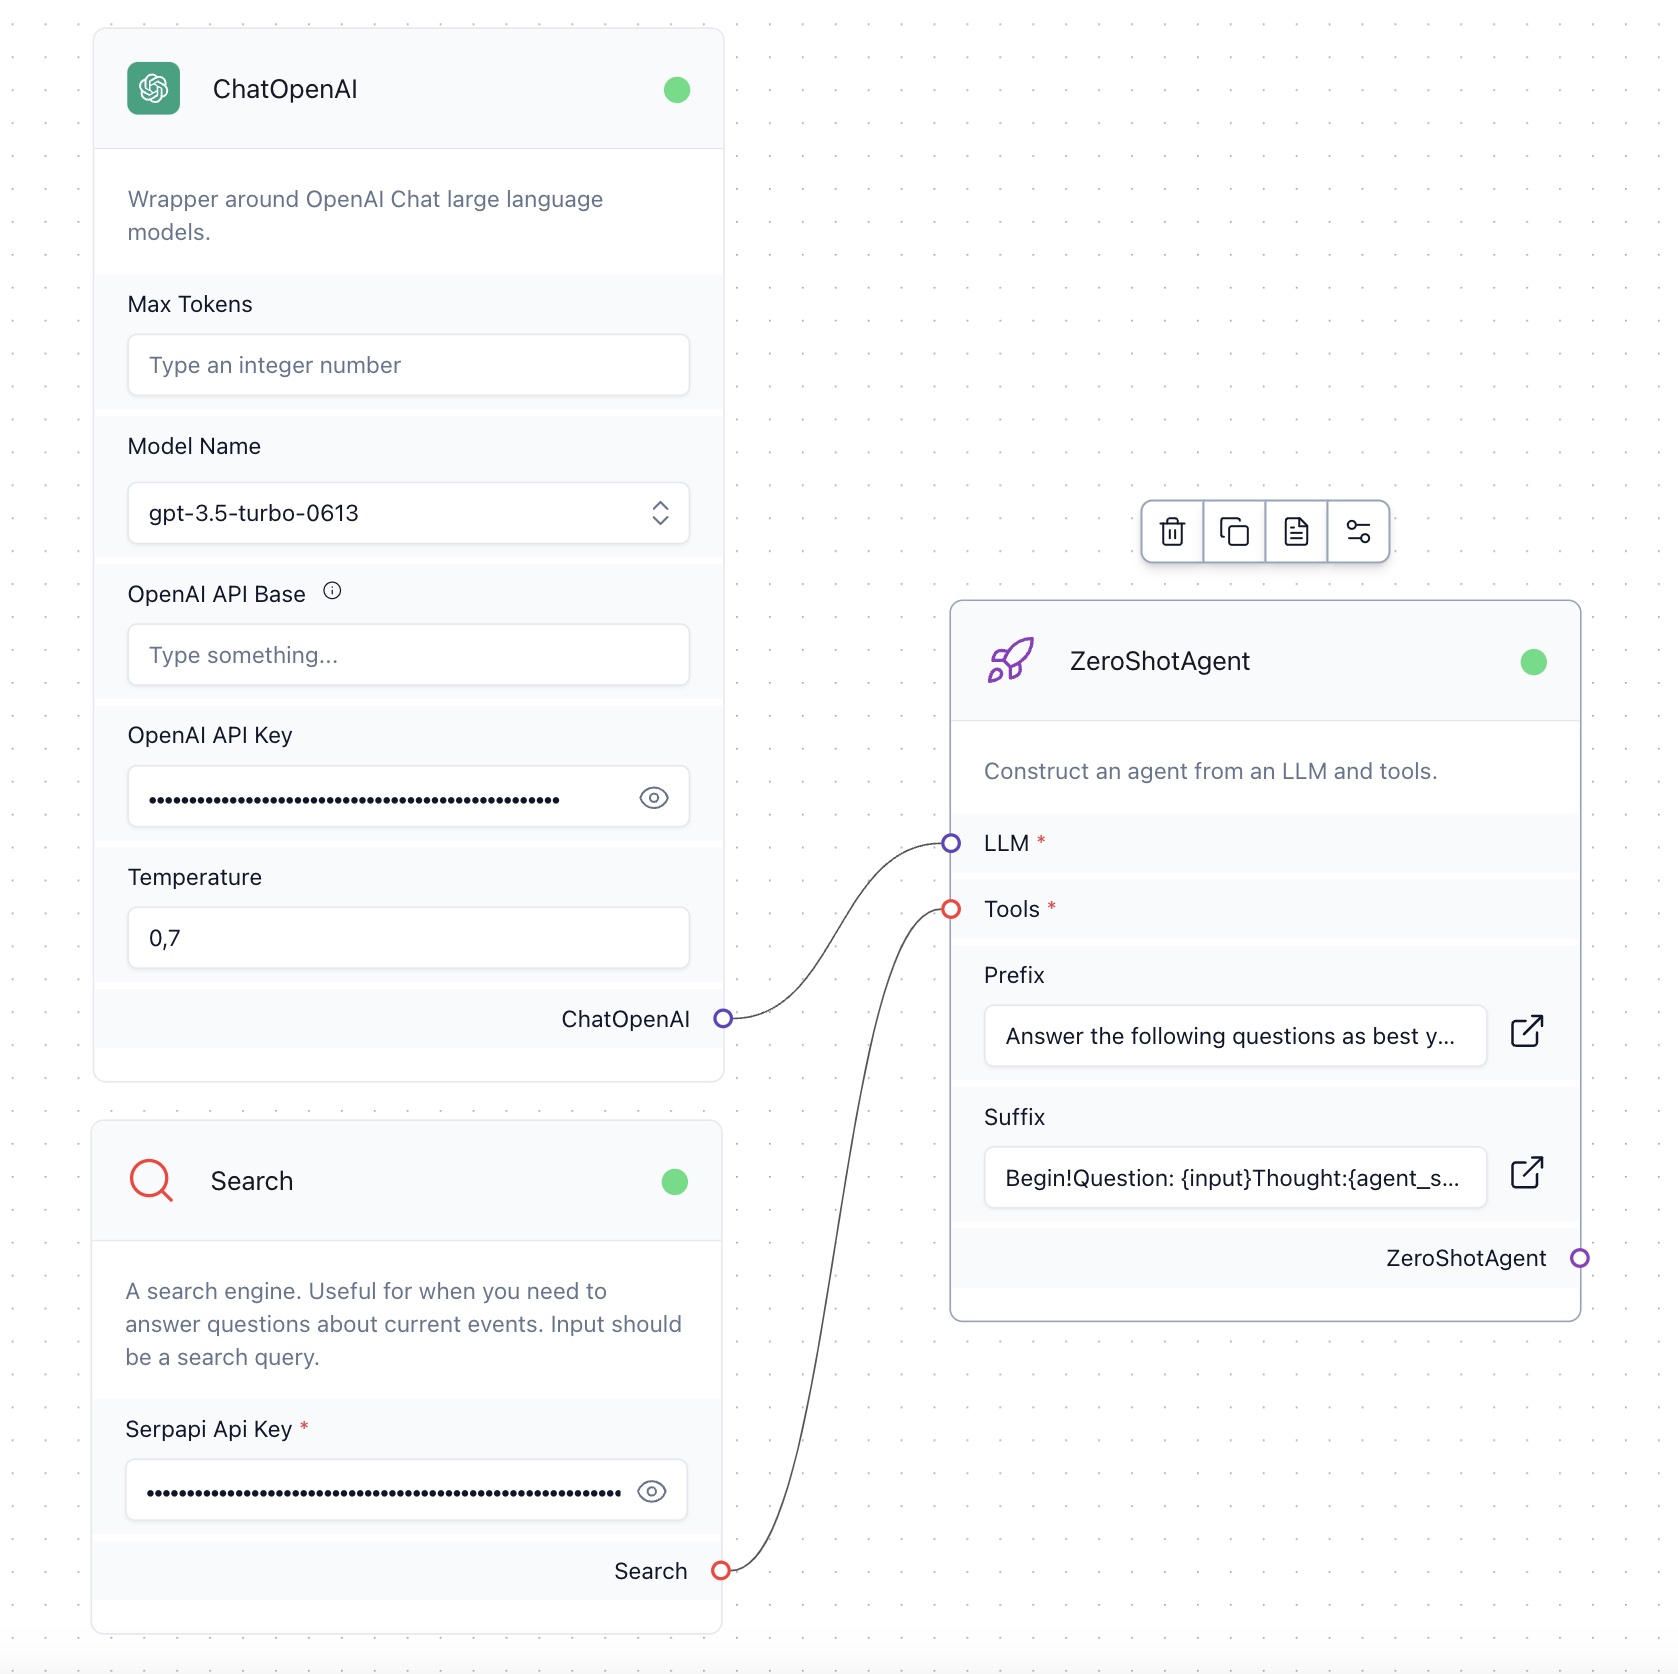Image resolution: width=1678 pixels, height=1674 pixels.
Task: Open node documentation via the document icon
Action: [1296, 531]
